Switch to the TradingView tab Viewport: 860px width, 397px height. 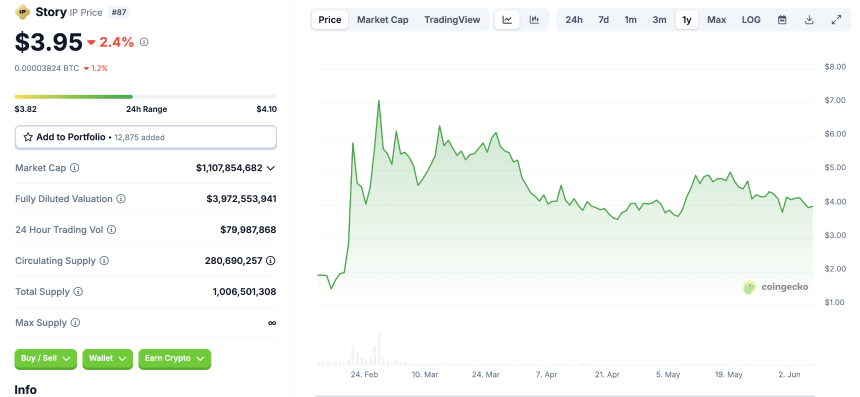coord(452,20)
